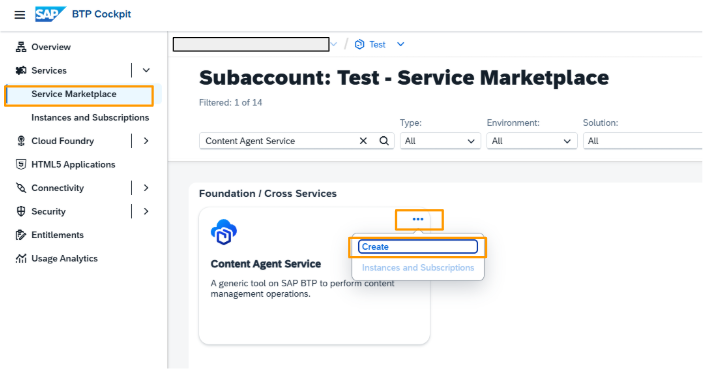Image resolution: width=705 pixels, height=370 pixels.
Task: Click the magnifier search icon
Action: [x=384, y=141]
